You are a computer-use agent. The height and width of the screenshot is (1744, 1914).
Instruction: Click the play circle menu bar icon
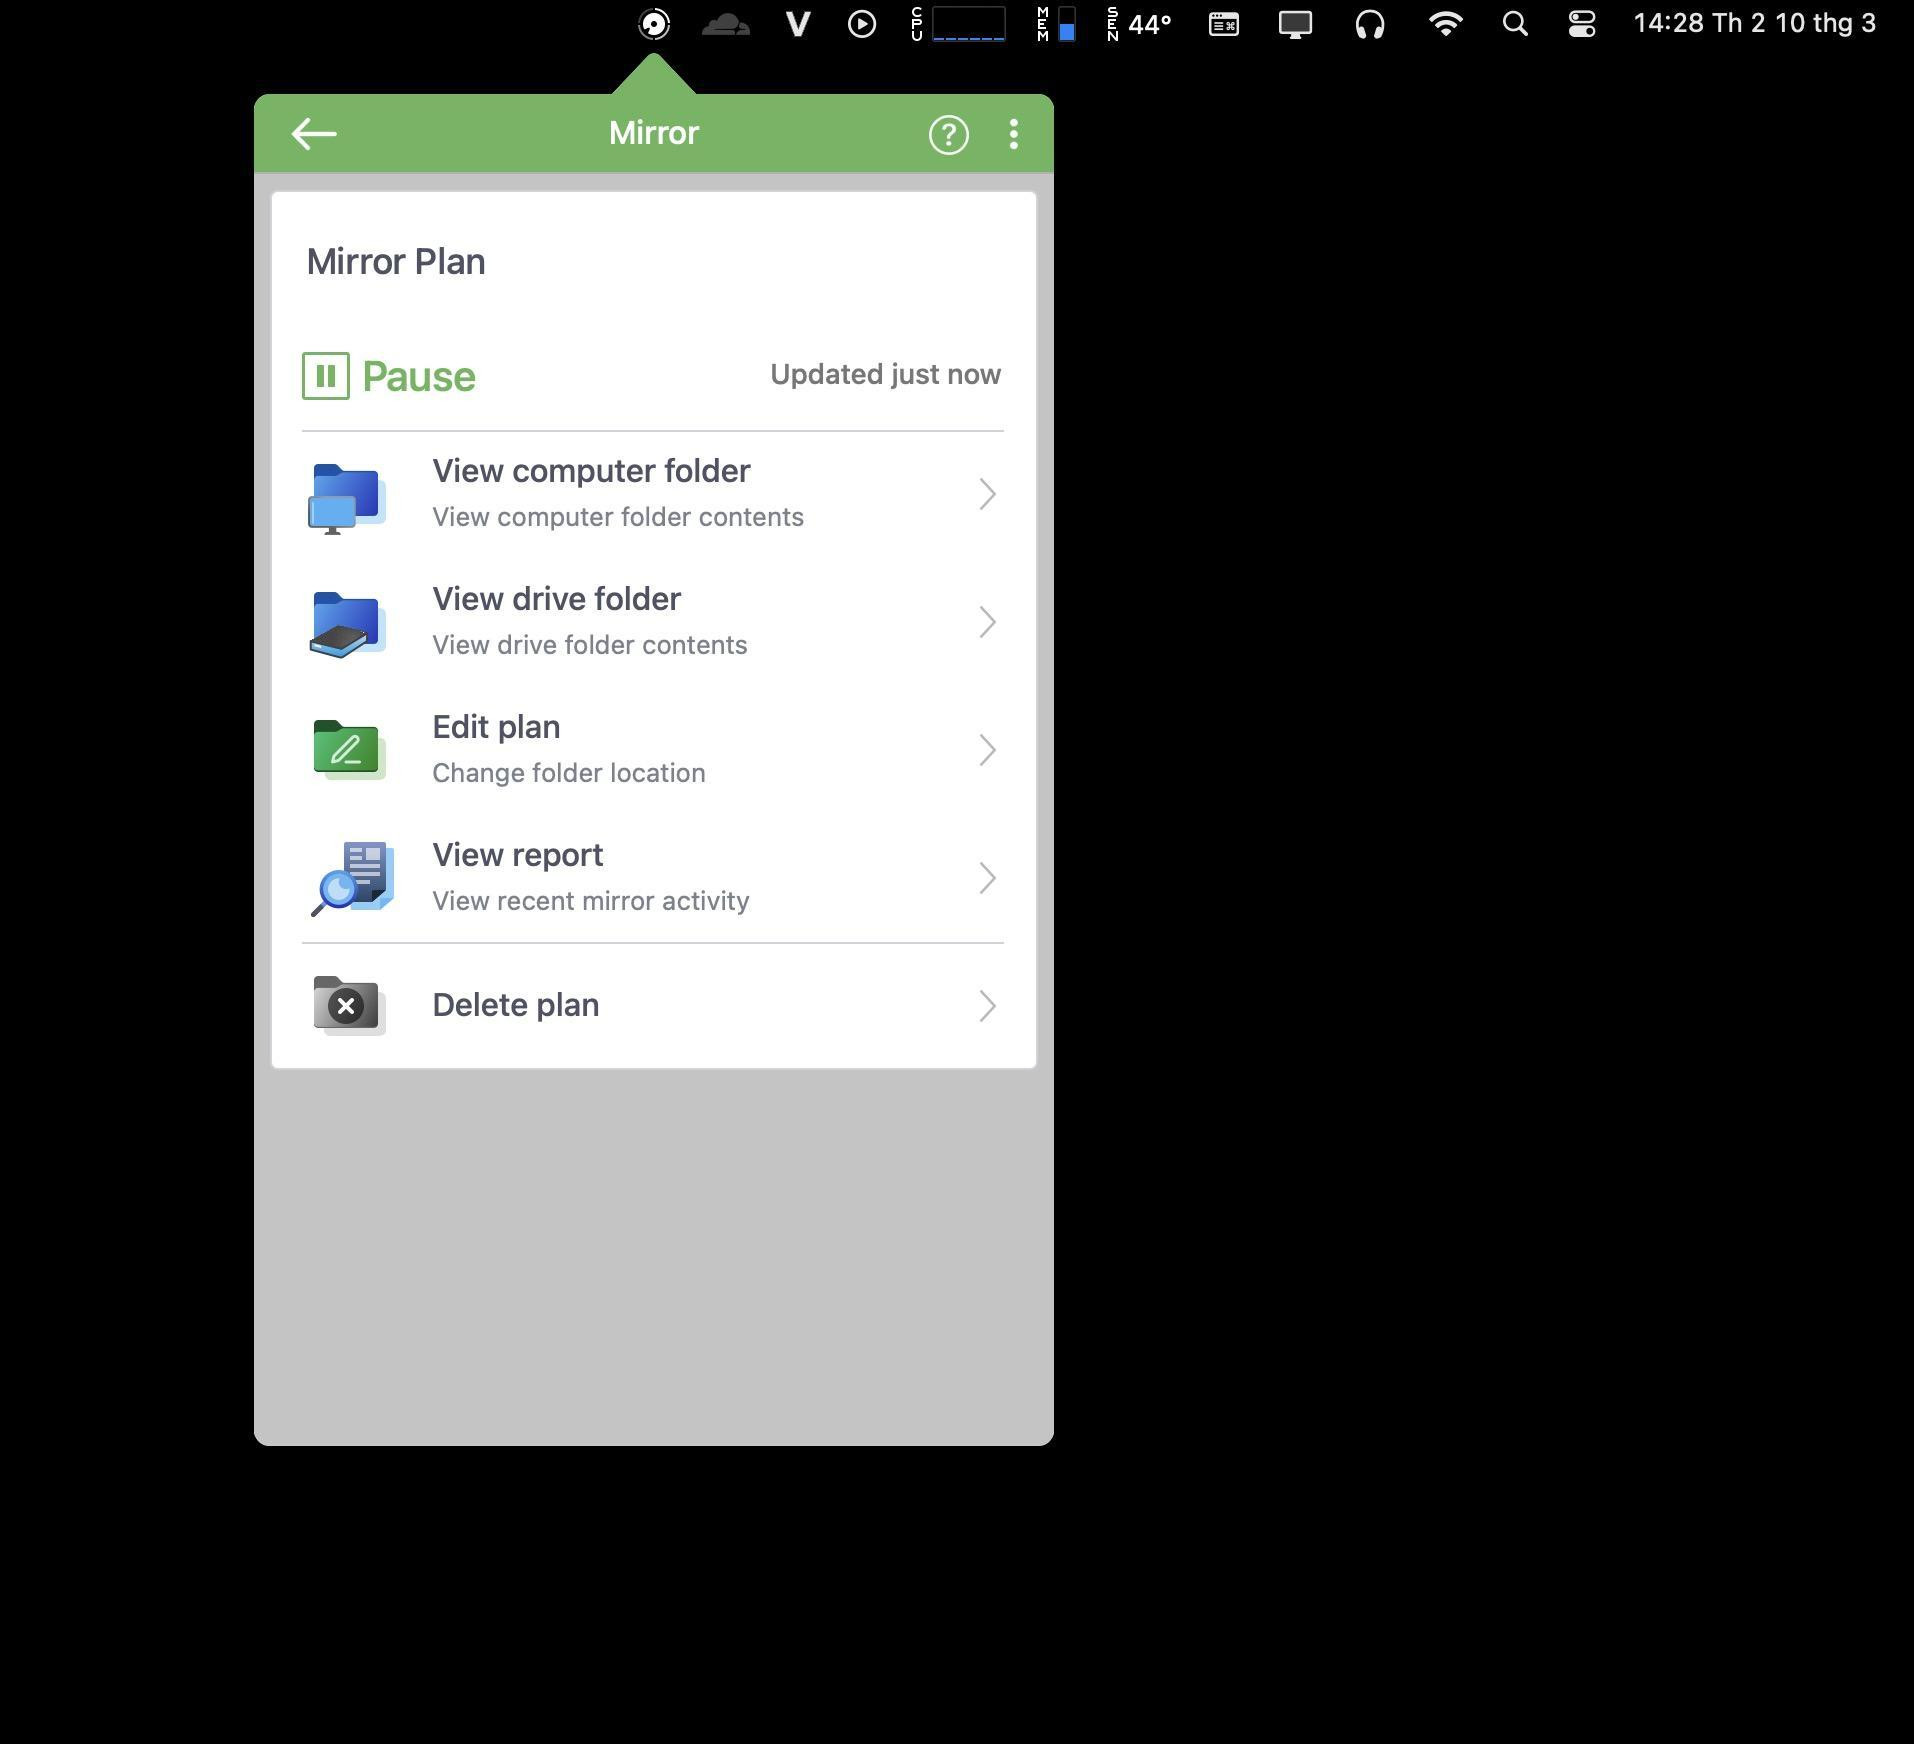[x=861, y=24]
